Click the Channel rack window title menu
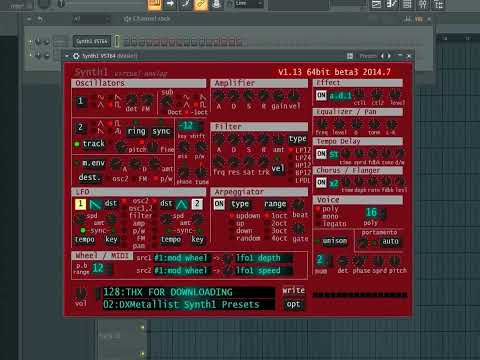This screenshot has height=360, width=480. [x=148, y=19]
